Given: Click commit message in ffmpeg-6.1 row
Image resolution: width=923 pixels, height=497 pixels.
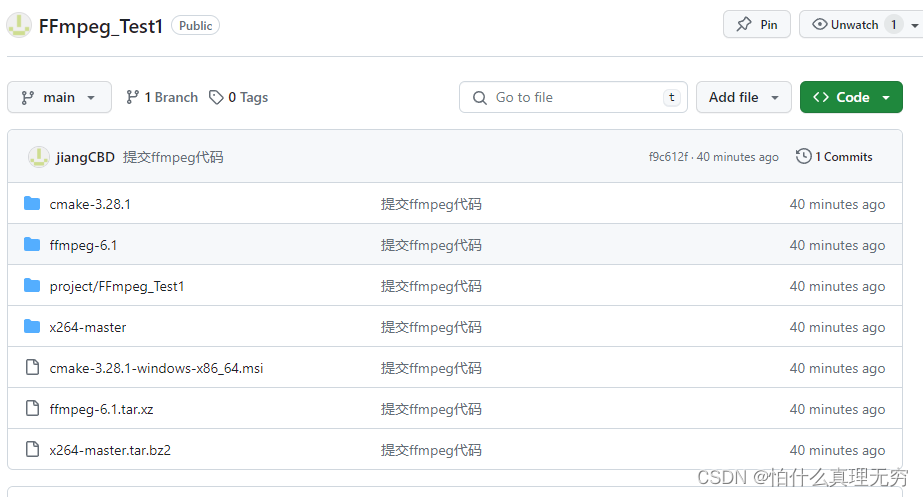Looking at the screenshot, I should click(431, 245).
